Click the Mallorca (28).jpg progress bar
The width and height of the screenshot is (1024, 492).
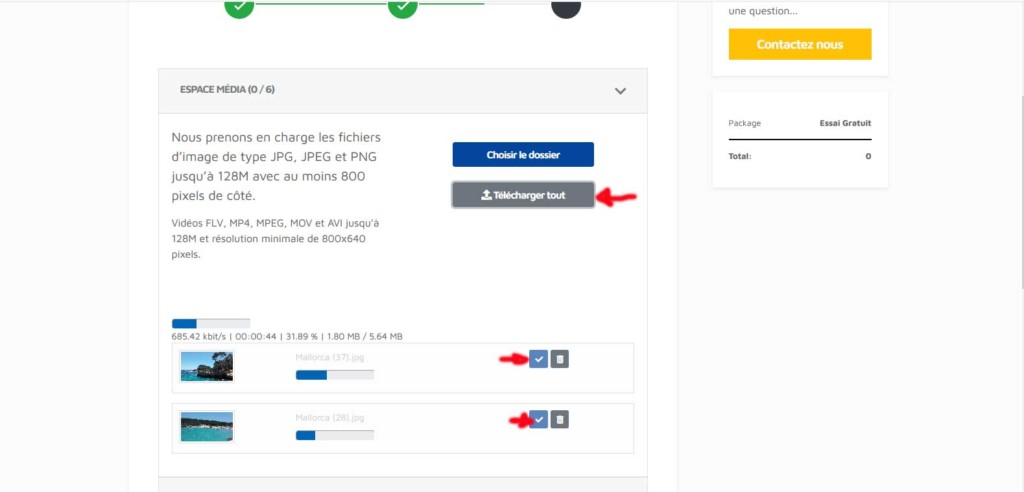335,435
